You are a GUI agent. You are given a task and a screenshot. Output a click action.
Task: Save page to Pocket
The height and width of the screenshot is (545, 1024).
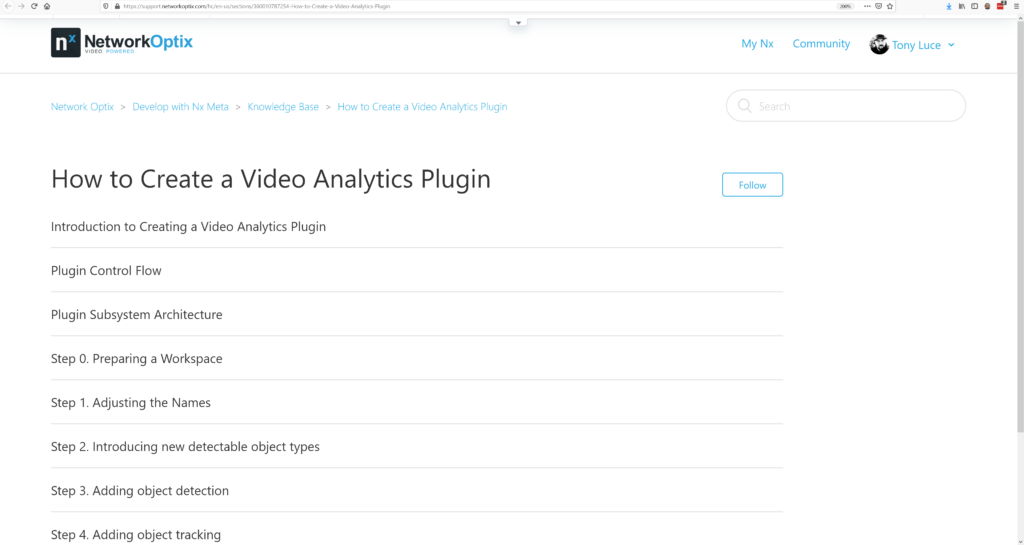point(878,6)
